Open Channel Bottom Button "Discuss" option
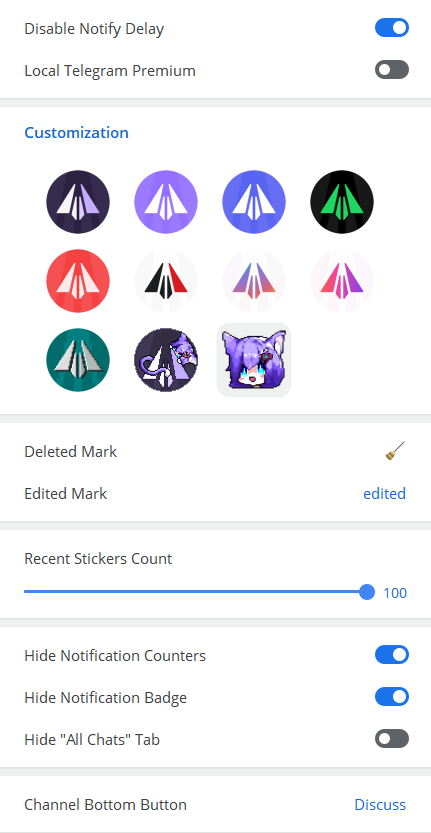Screen dimensions: 431x833 (380, 805)
